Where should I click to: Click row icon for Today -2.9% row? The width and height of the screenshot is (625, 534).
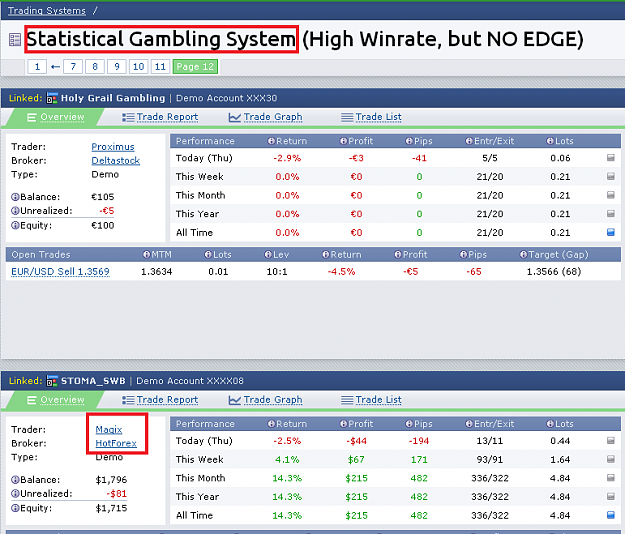(x=611, y=158)
